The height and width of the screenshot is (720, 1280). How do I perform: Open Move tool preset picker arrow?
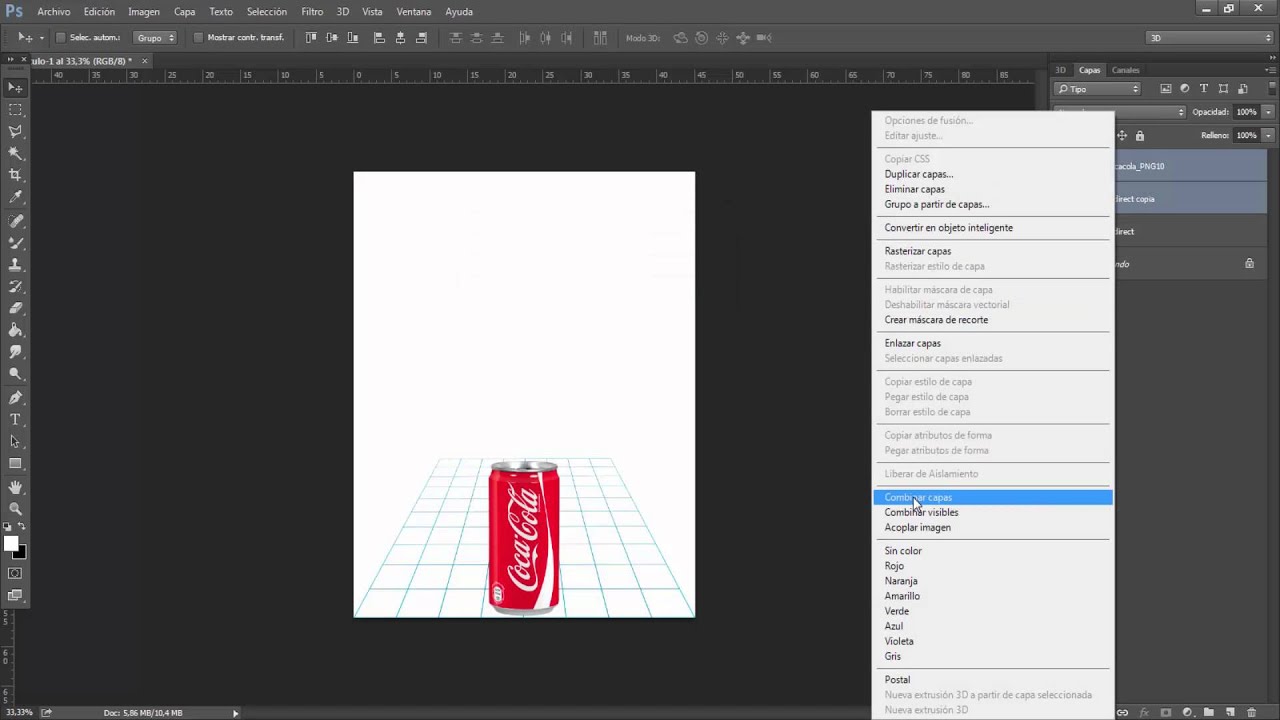click(x=41, y=38)
